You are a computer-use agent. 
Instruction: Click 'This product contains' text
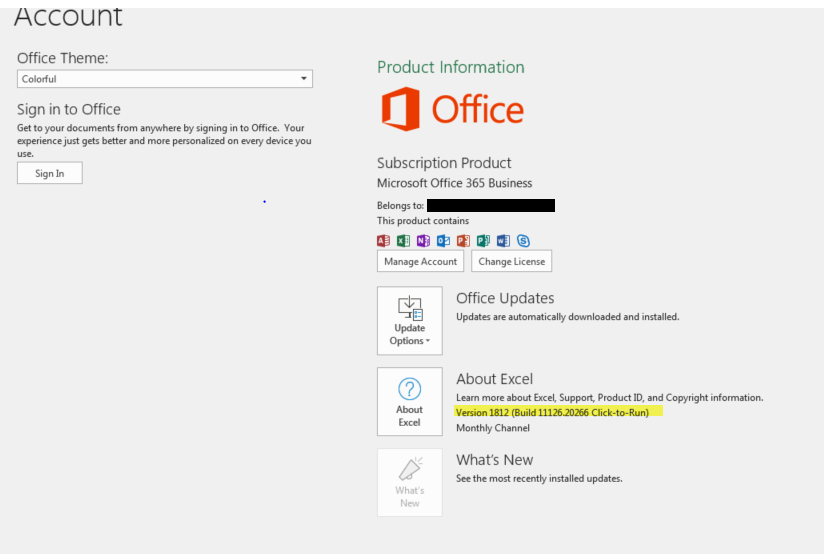pos(423,221)
